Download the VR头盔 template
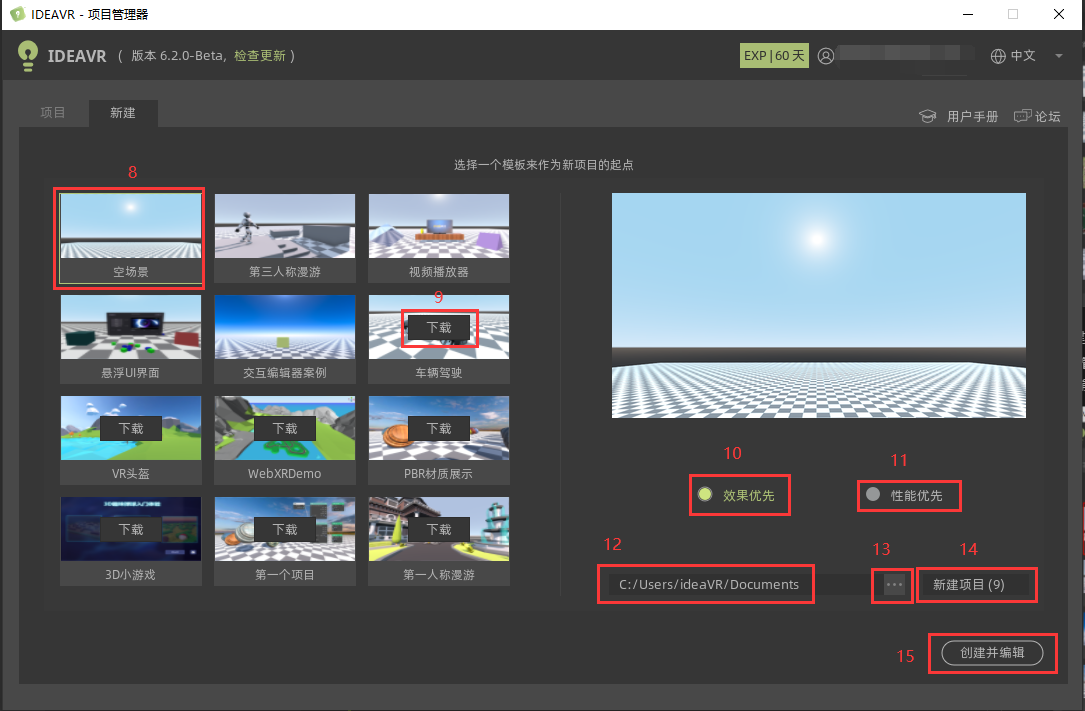Screen dimensions: 1085x711 coord(131,429)
